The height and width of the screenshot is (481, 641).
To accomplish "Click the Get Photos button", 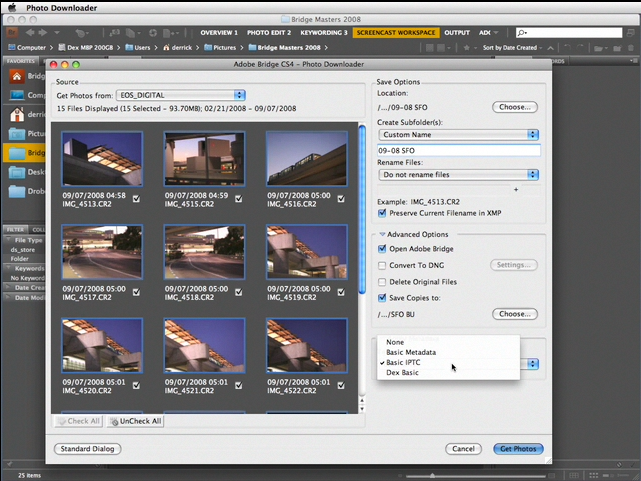I will click(518, 449).
